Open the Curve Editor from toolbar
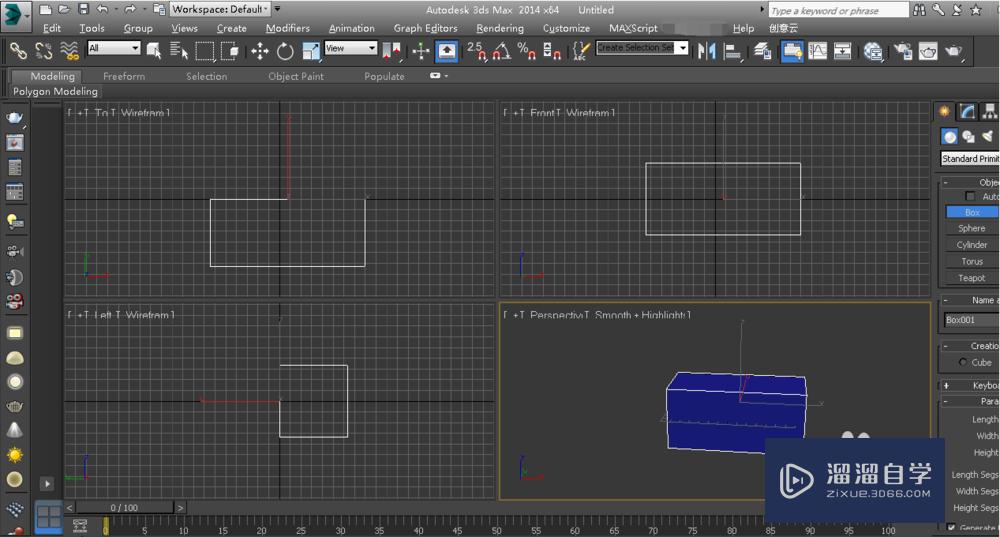Image resolution: width=1000 pixels, height=537 pixels. tap(818, 51)
